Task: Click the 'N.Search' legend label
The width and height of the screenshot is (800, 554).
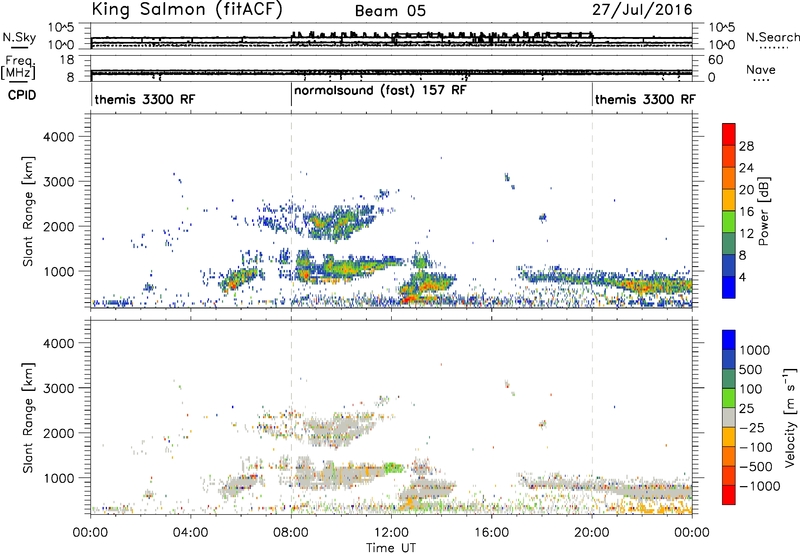Action: click(772, 37)
